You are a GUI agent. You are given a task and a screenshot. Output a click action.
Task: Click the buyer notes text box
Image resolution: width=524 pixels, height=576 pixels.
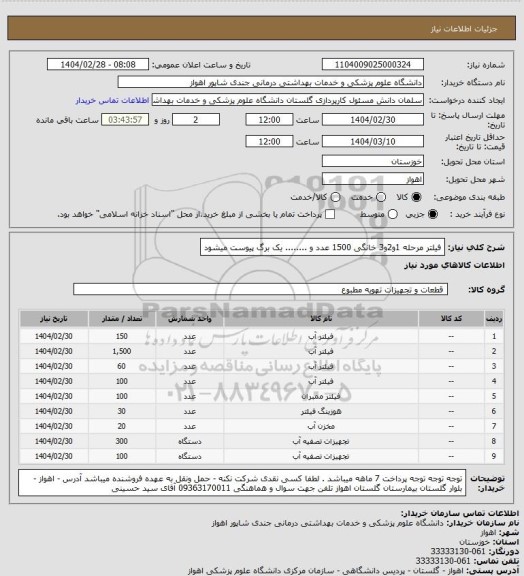(x=242, y=483)
